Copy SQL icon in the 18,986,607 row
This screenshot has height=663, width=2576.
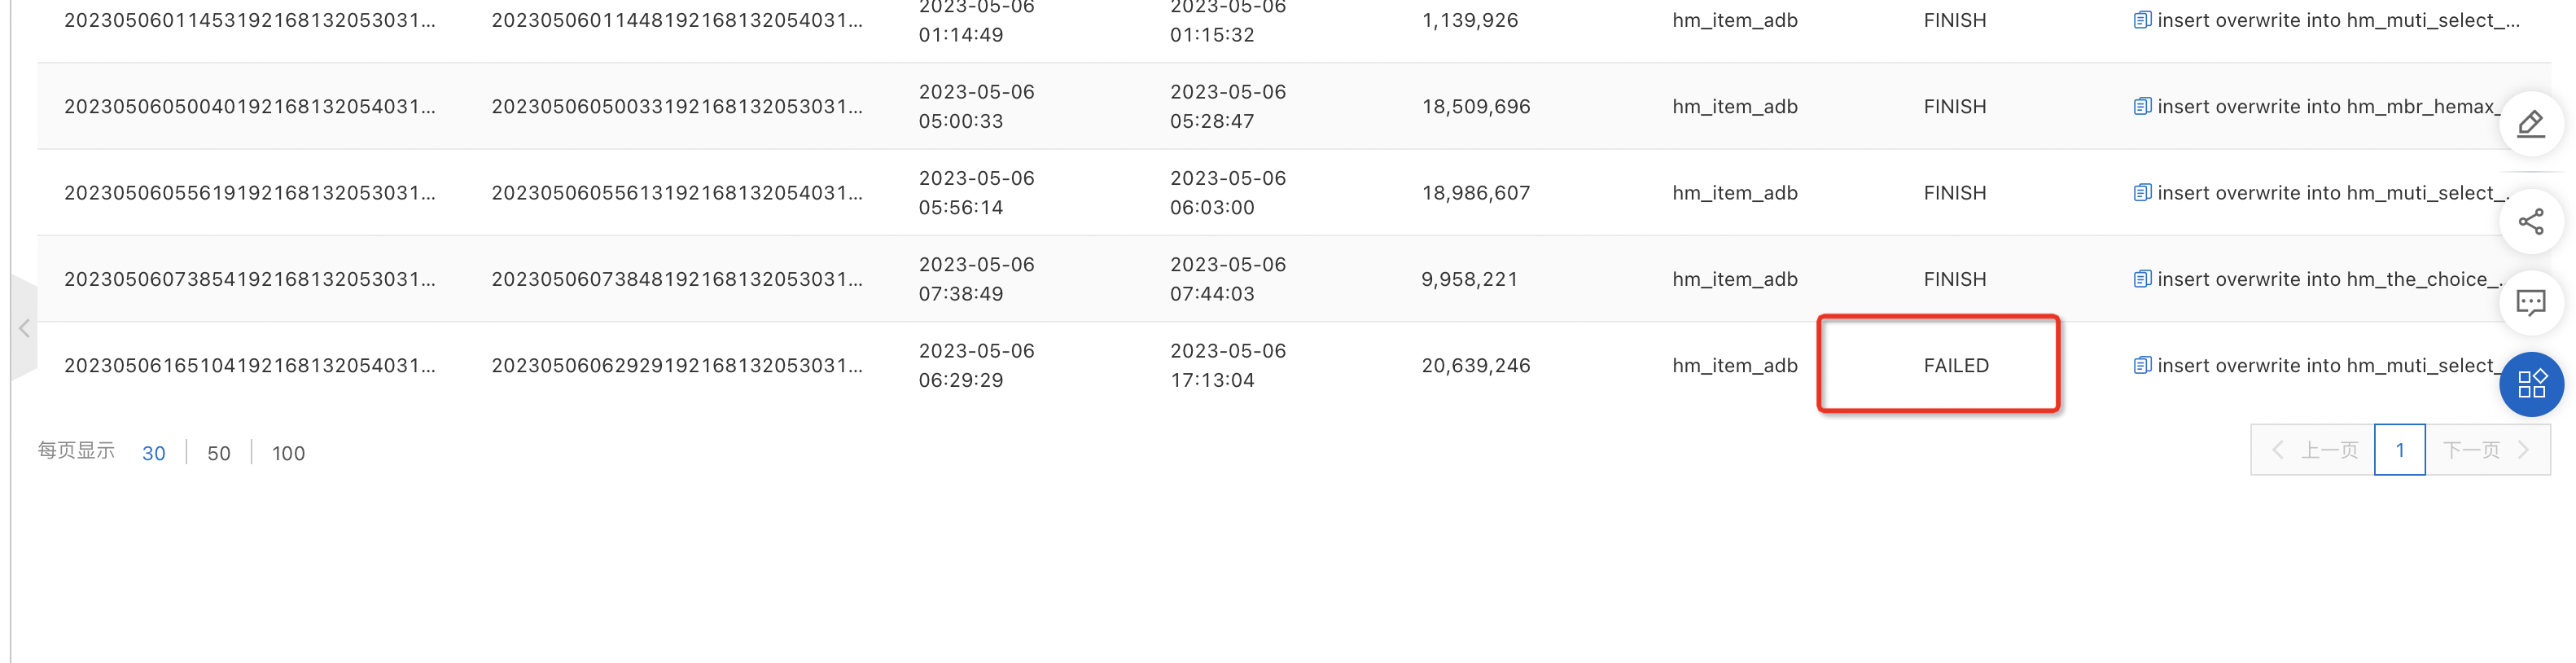[2142, 192]
